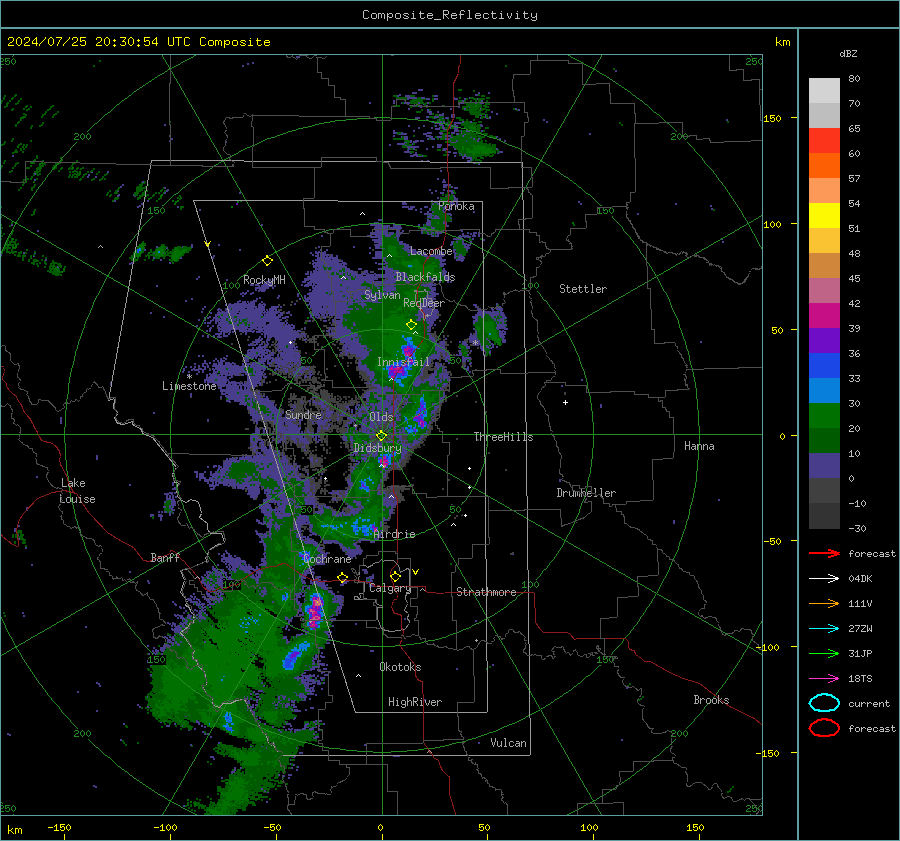
Task: Click the Sundre city label
Action: (303, 414)
